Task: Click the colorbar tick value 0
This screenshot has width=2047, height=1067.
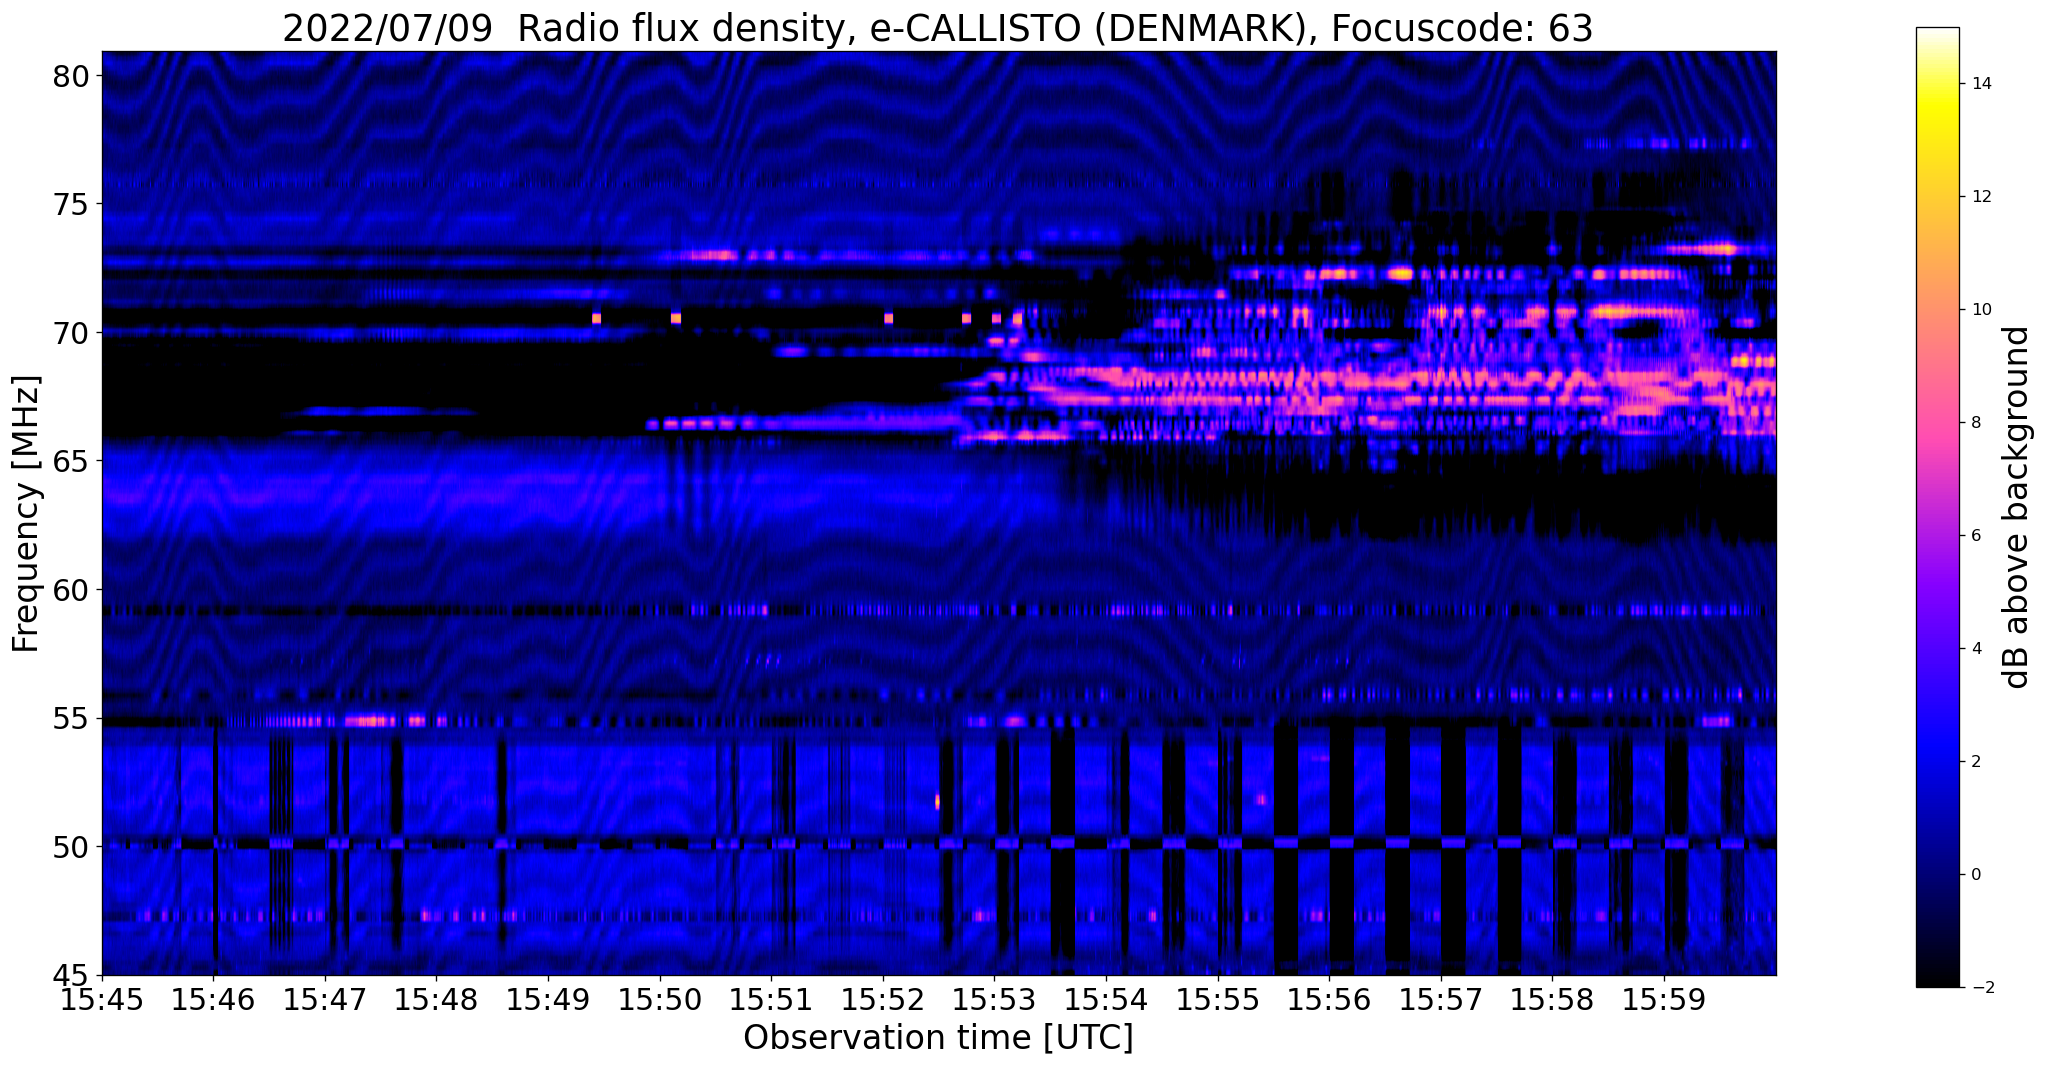Action: click(x=1976, y=875)
